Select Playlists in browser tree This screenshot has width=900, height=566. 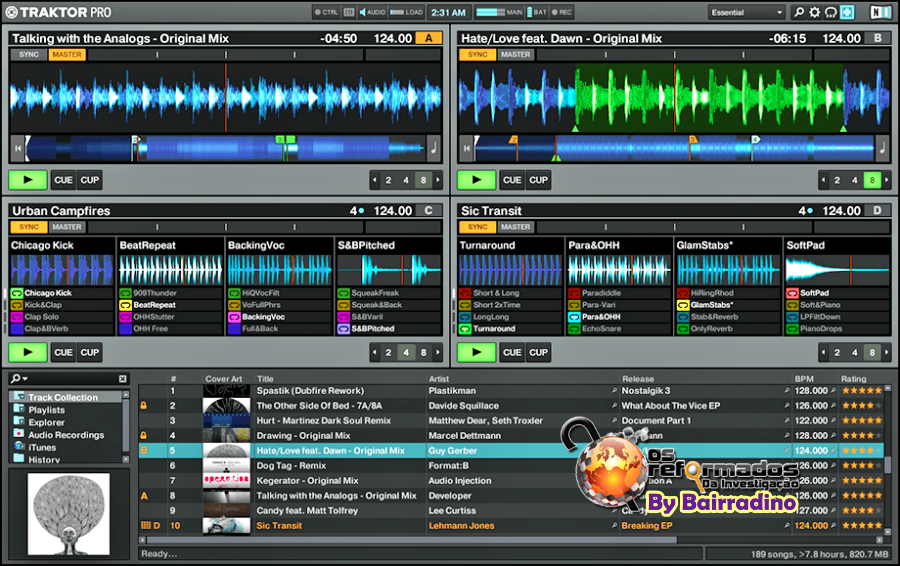46,410
